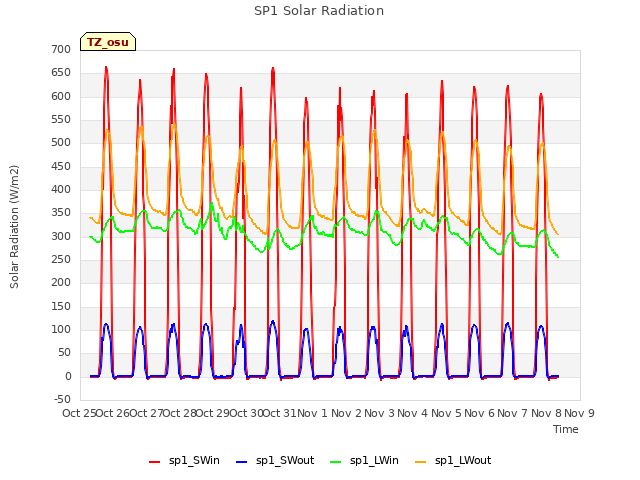
Task: Click the Oct 31 x-axis tick label
Action: pos(279,413)
